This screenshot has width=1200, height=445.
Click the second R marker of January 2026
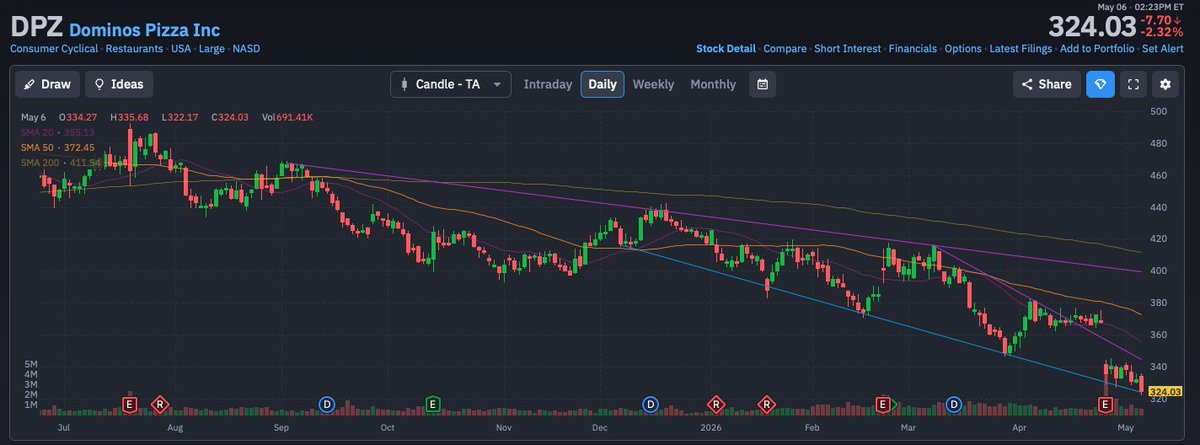767,405
